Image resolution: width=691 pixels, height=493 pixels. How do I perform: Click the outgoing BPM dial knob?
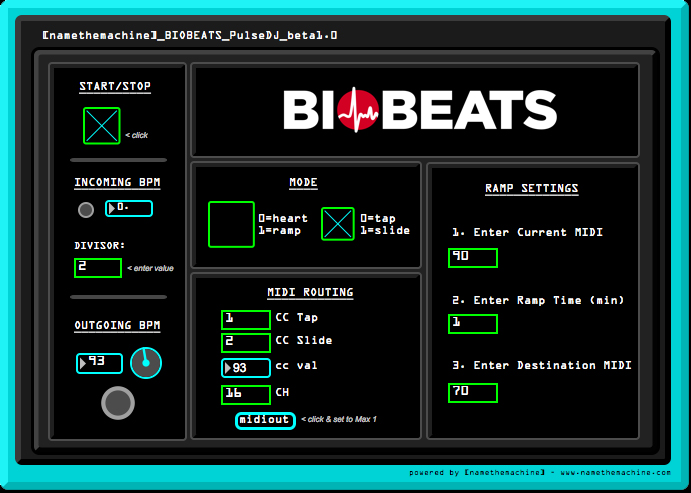coord(146,363)
